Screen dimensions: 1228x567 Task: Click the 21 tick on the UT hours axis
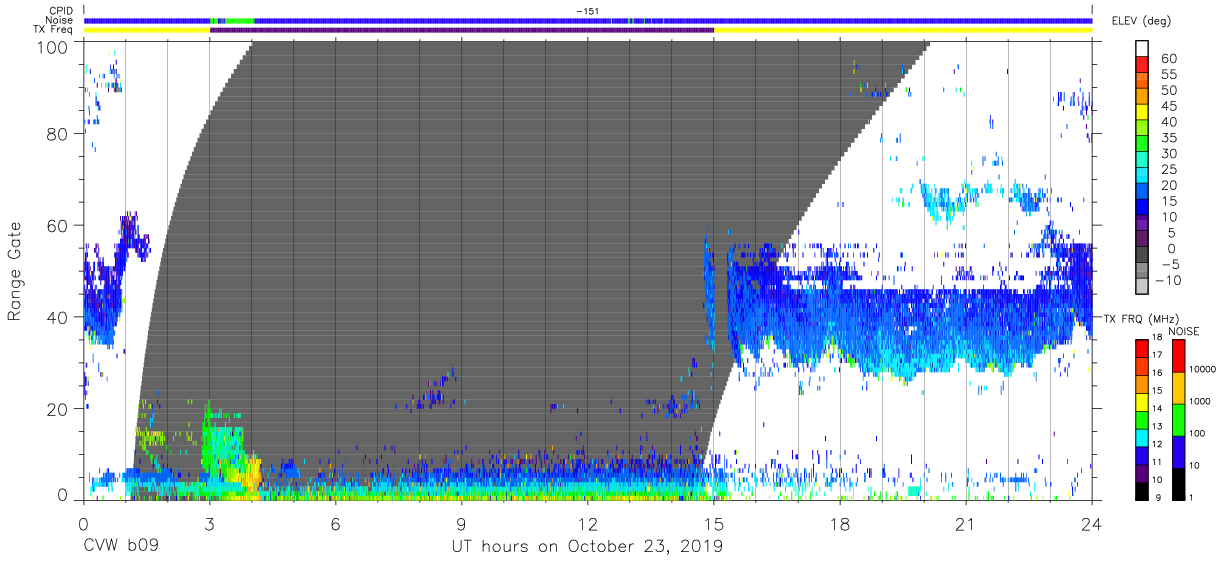[966, 523]
